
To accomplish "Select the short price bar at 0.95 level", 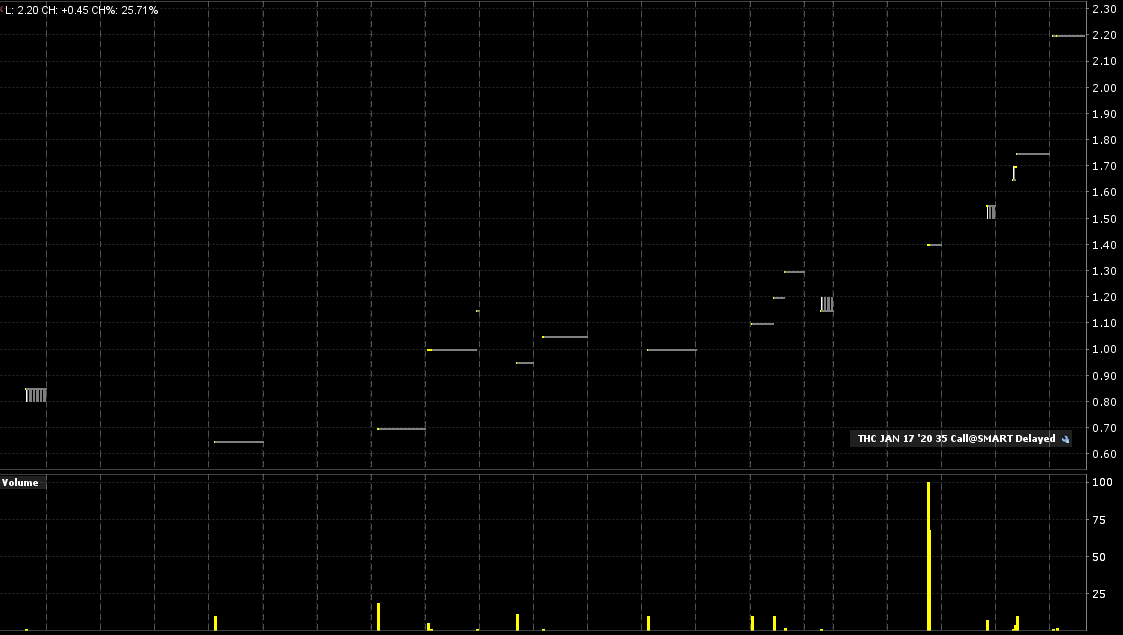I will 524,363.
